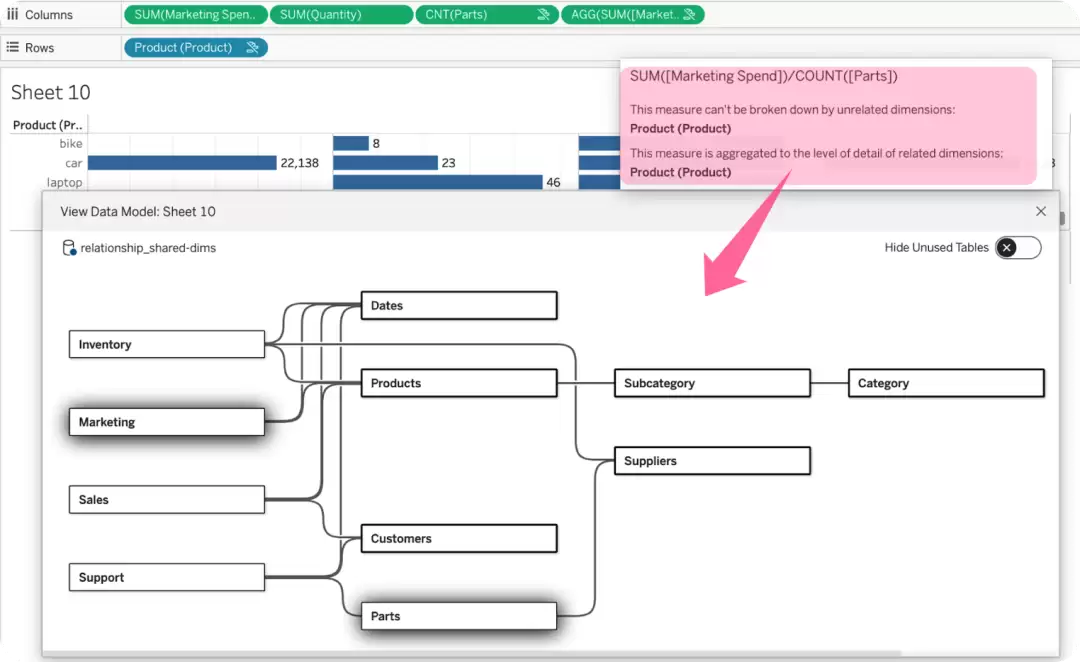This screenshot has height=662, width=1080.
Task: Click the Sheet 10 title
Action: [50, 92]
